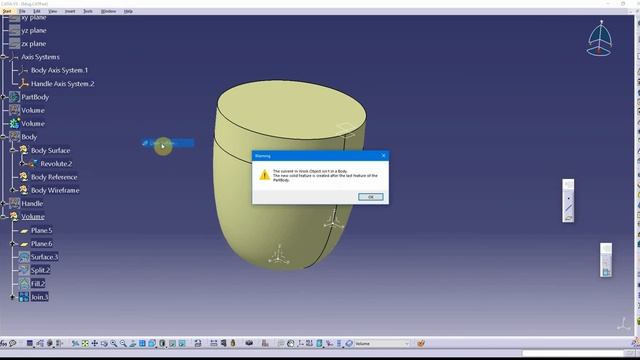Image resolution: width=640 pixels, height=360 pixels.
Task: Open the Edit menu
Action: click(37, 11)
